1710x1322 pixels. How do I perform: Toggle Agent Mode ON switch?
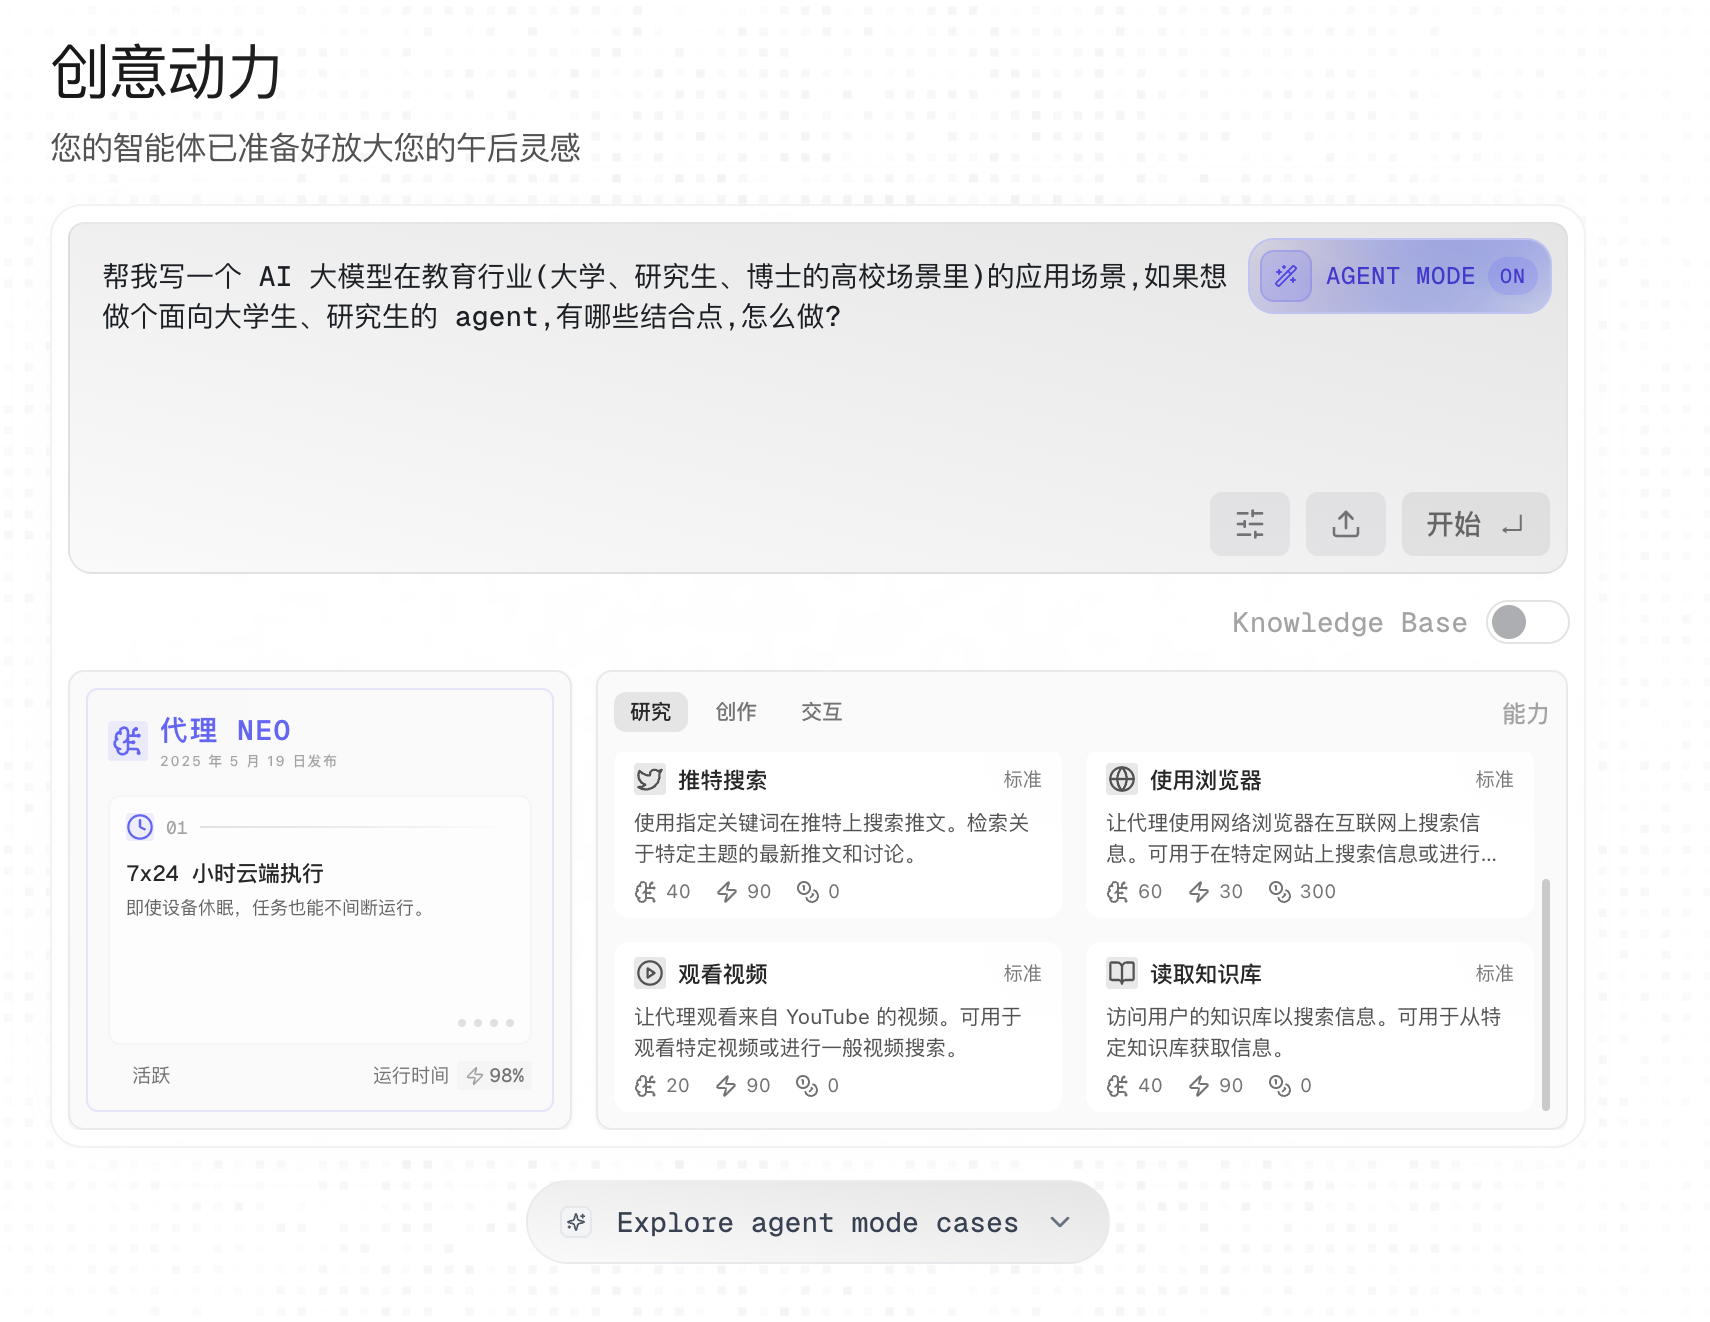[x=1512, y=276]
